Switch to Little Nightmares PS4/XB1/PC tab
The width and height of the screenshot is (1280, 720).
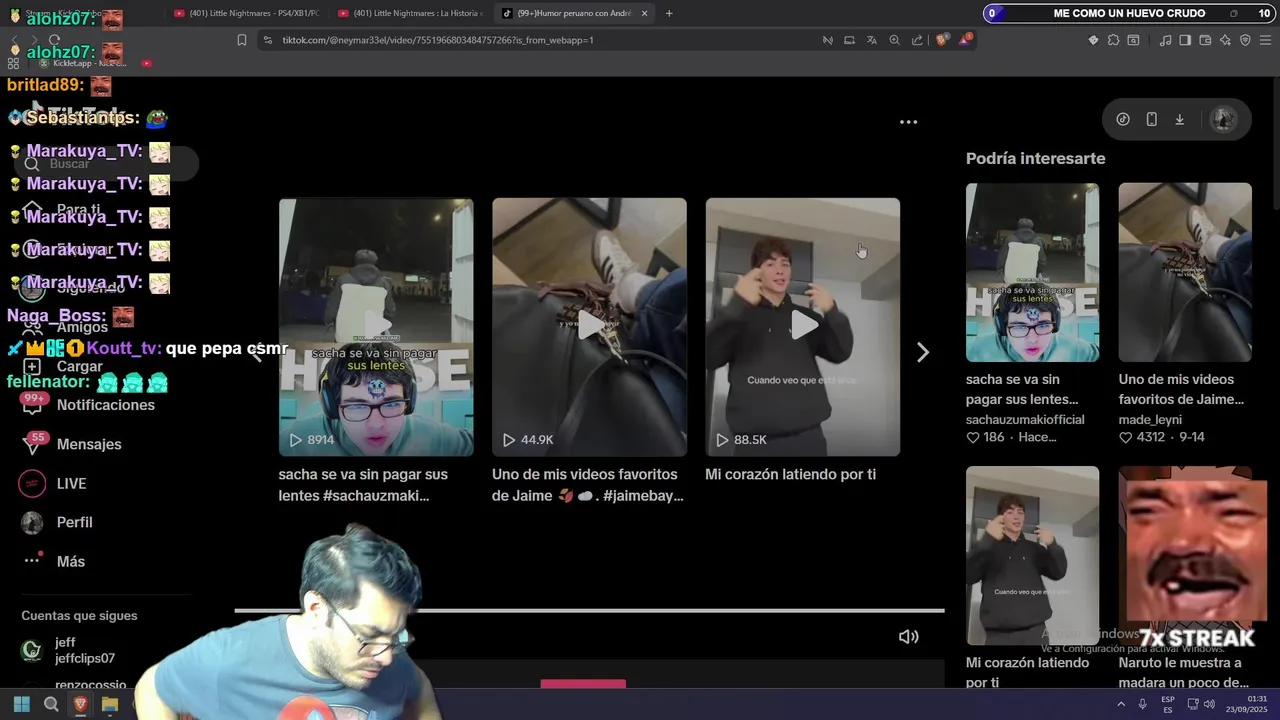coord(245,13)
